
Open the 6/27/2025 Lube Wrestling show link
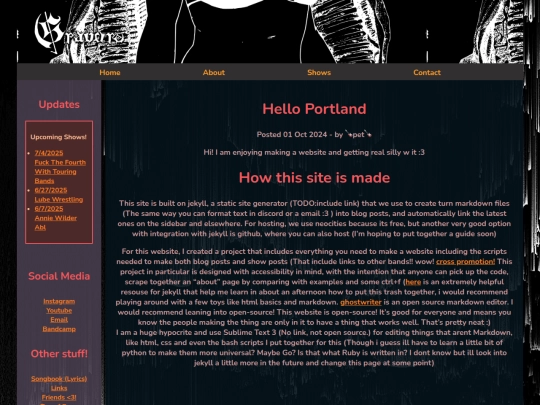pyautogui.click(x=59, y=195)
